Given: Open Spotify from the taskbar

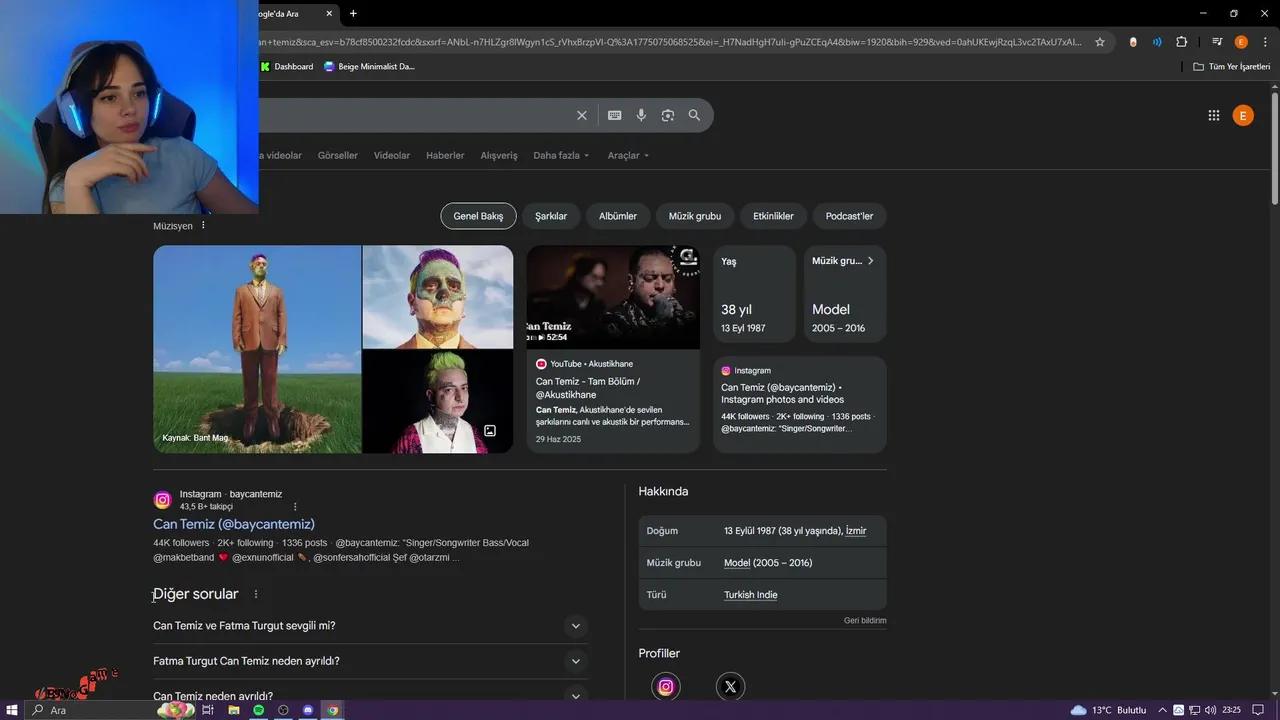Looking at the screenshot, I should [x=258, y=710].
